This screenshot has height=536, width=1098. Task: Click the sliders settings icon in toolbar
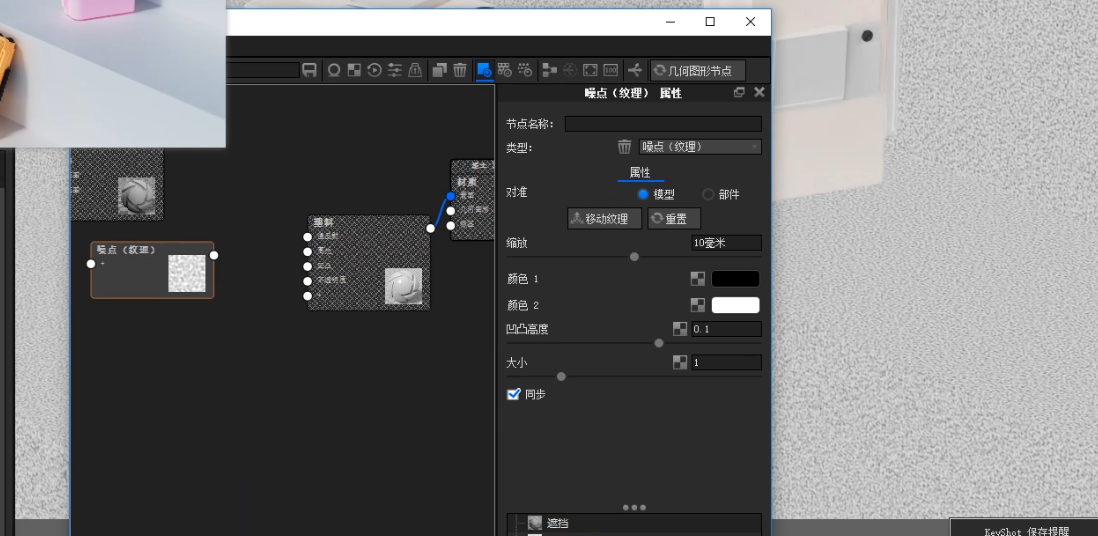pos(395,70)
